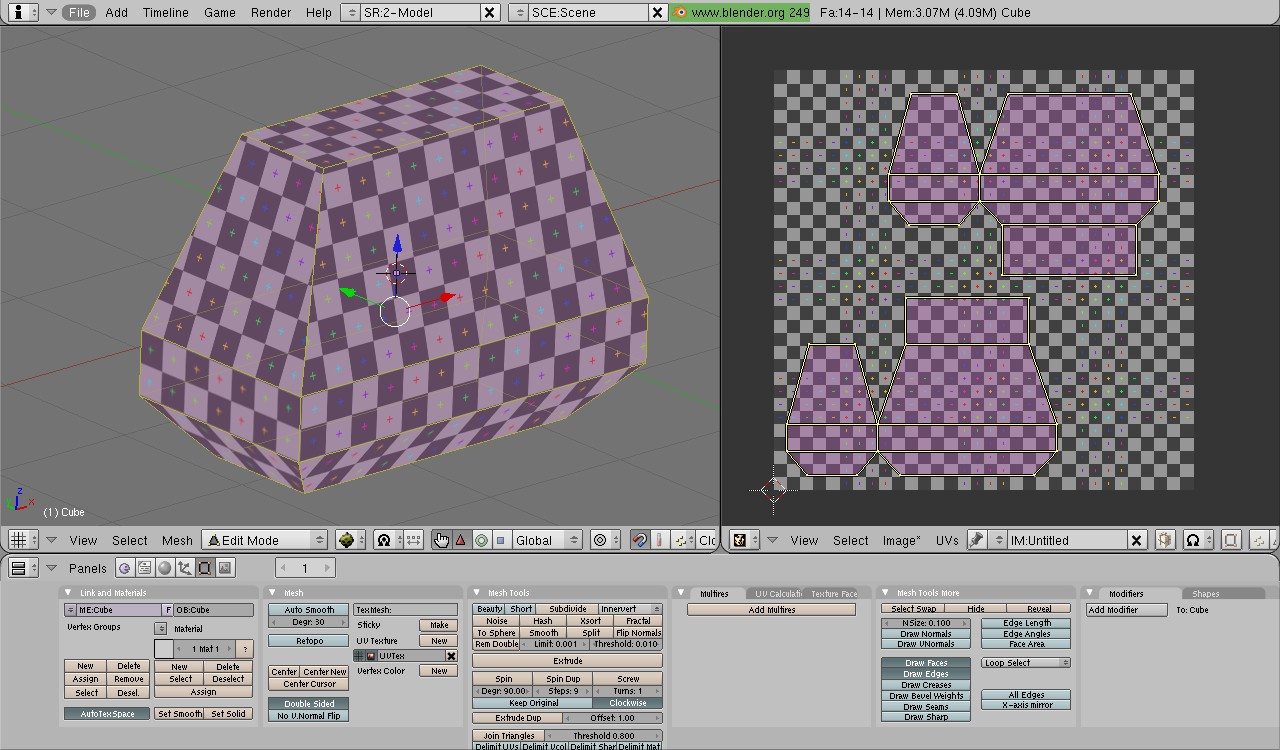1280x750 pixels.
Task: Collapse the Mesh Tools panel
Action: 478,593
